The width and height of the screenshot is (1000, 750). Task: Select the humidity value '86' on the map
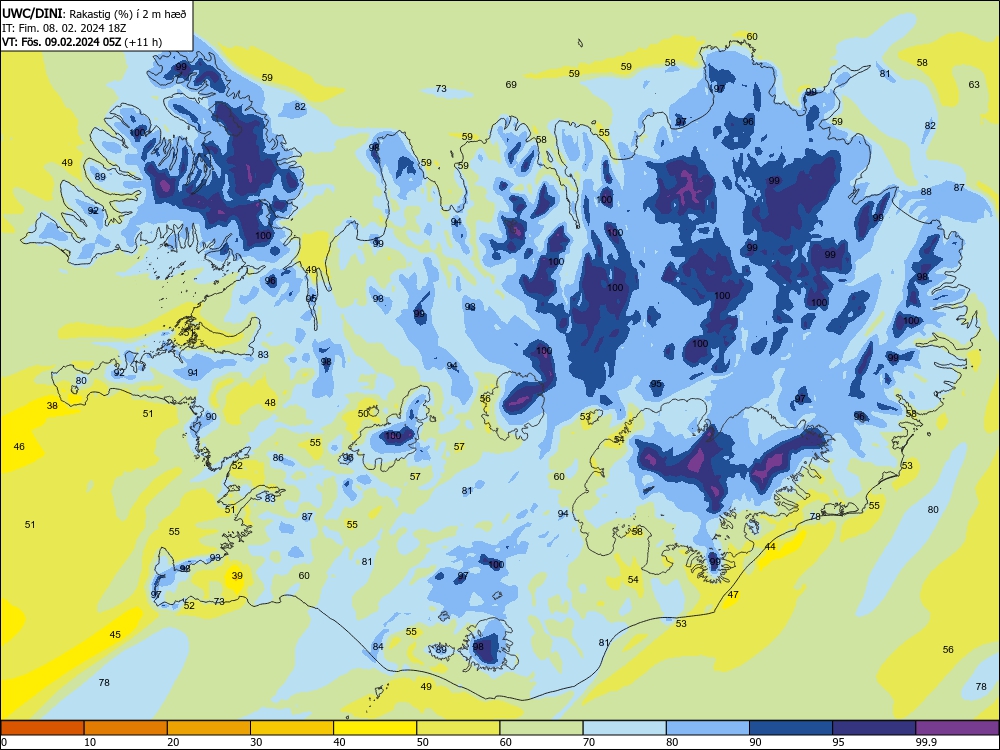(x=278, y=457)
